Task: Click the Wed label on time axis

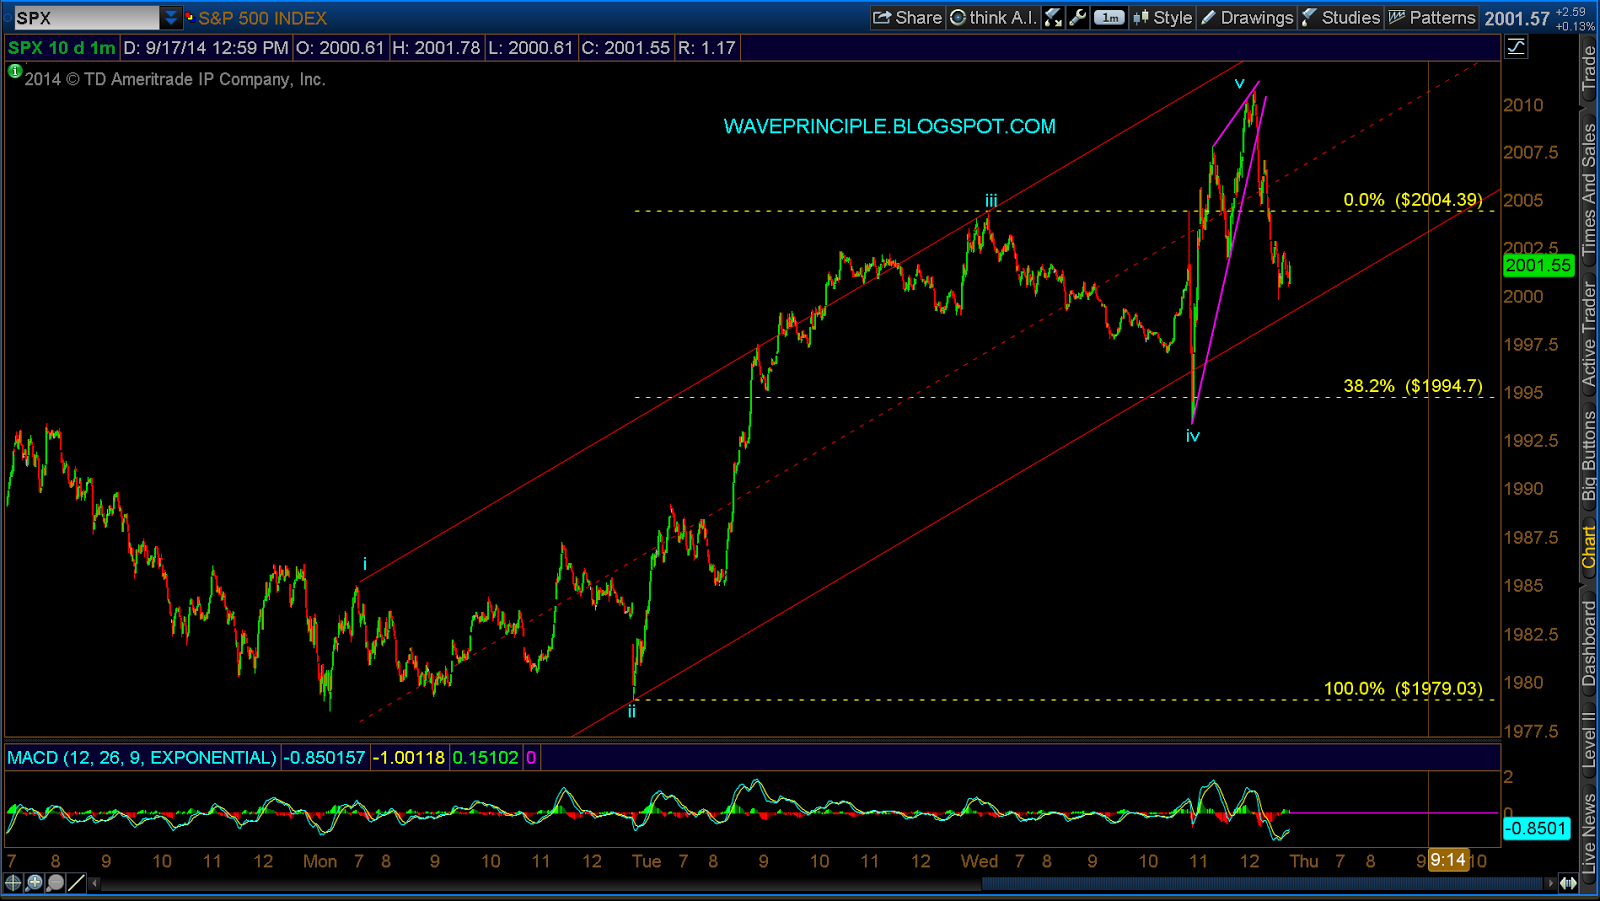Action: (979, 861)
